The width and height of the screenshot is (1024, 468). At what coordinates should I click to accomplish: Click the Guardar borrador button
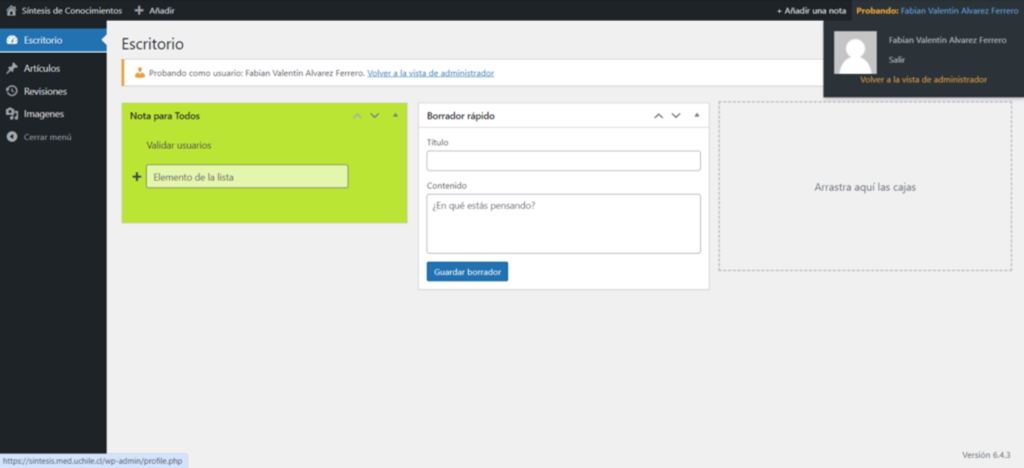467,272
